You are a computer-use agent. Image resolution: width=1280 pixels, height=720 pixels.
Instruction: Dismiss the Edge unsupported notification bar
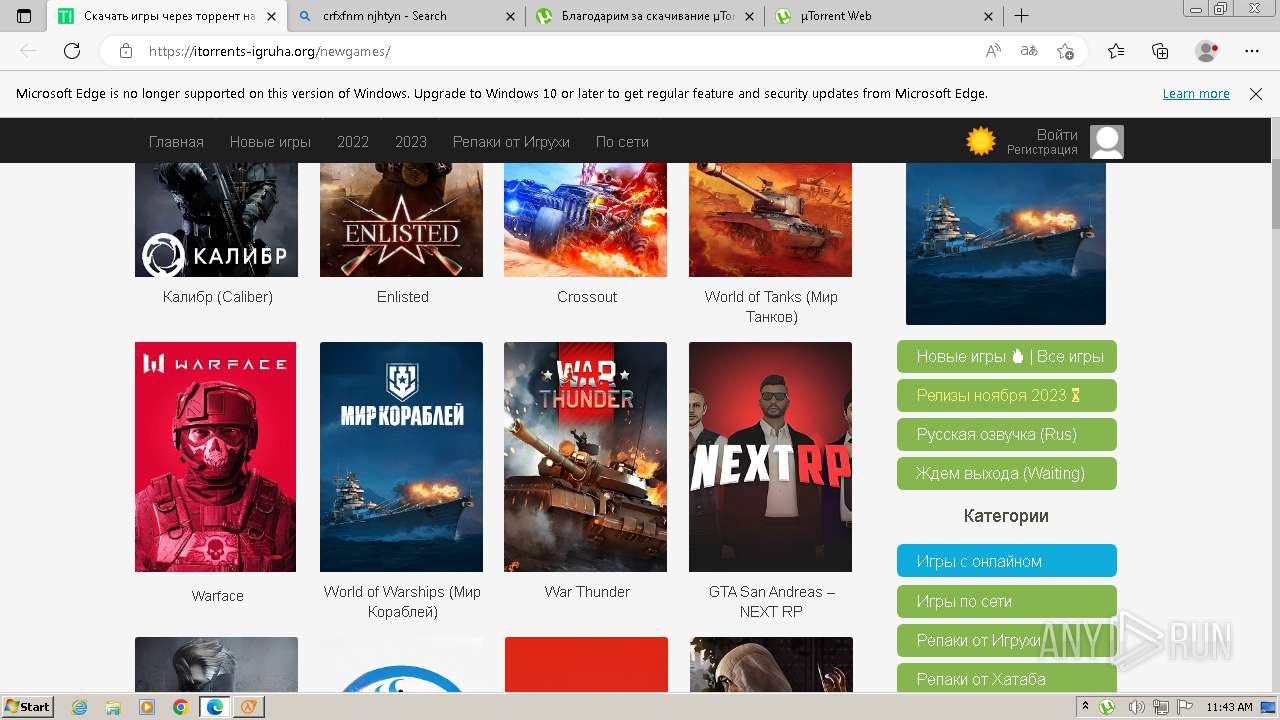[x=1256, y=94]
